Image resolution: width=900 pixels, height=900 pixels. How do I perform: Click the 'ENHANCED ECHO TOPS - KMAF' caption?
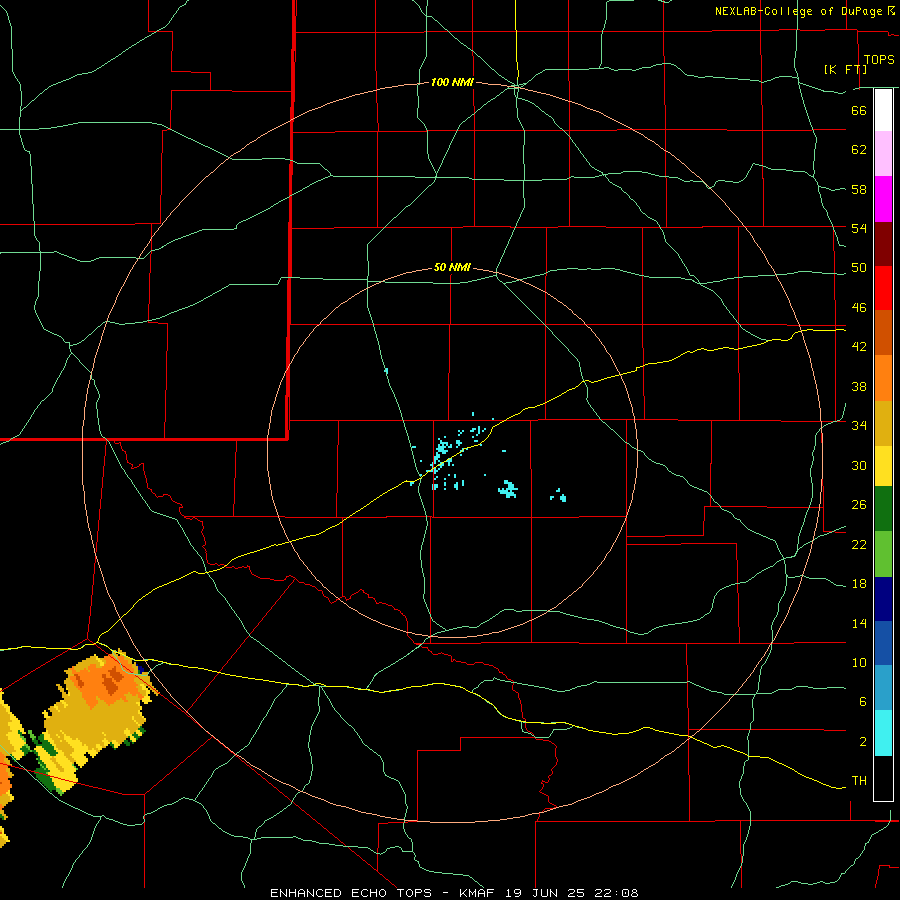coord(382,893)
